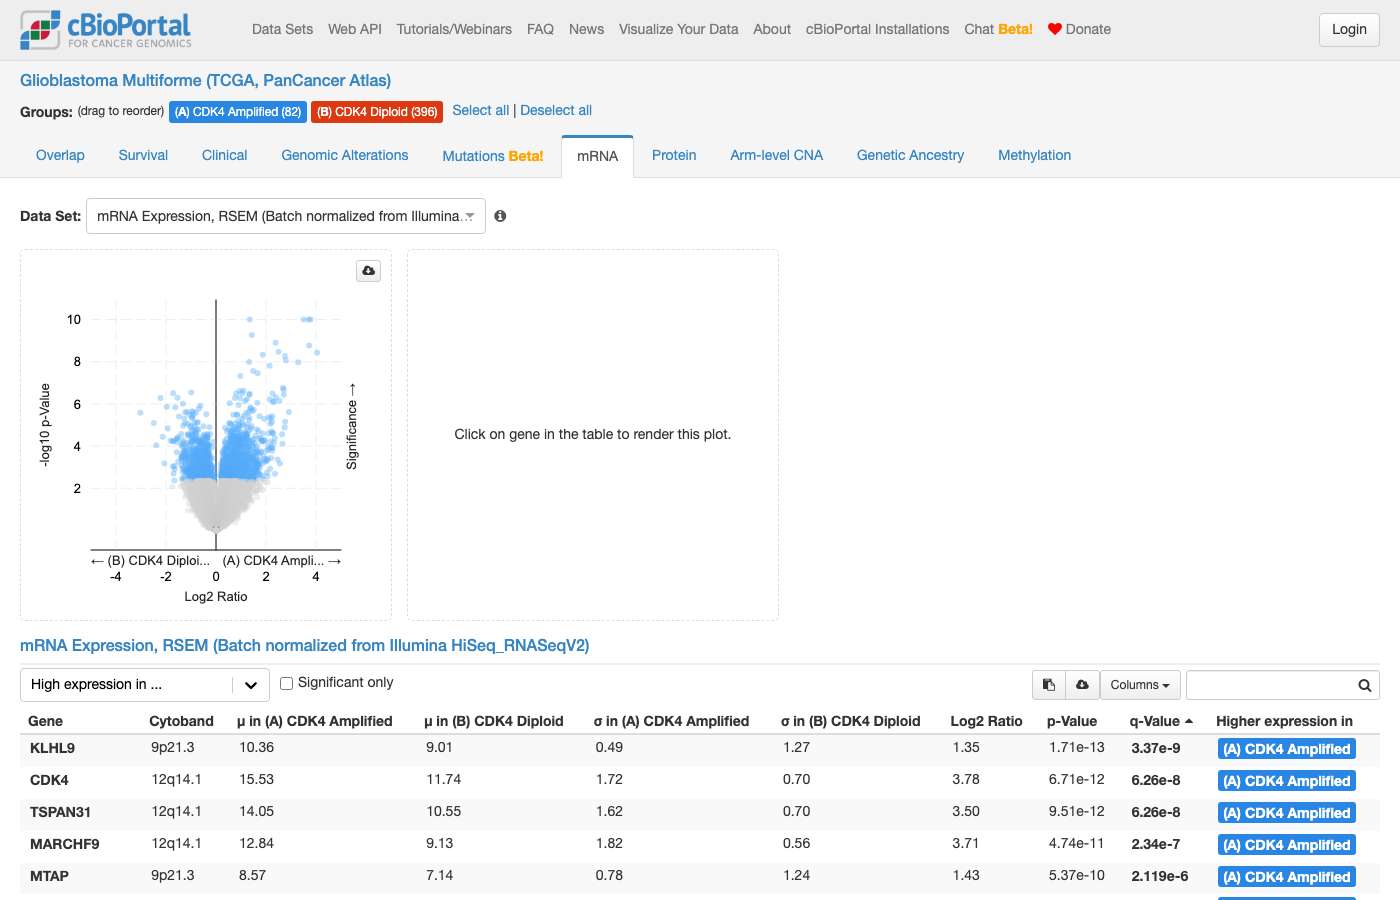The image size is (1400, 900).
Task: Switch to the Methylation tab
Action: click(1035, 155)
